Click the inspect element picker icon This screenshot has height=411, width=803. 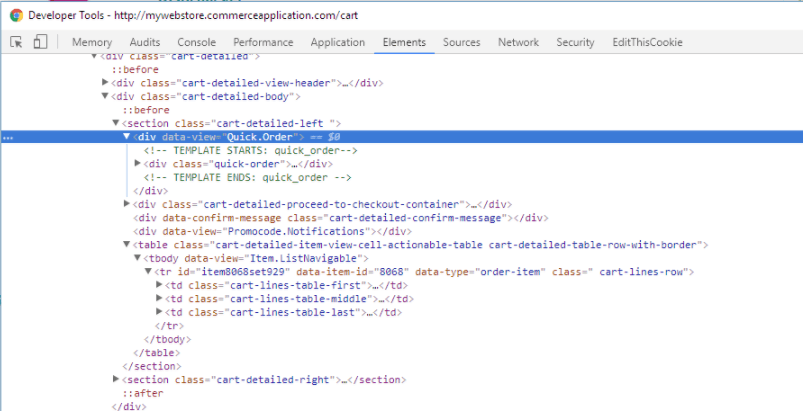point(17,42)
